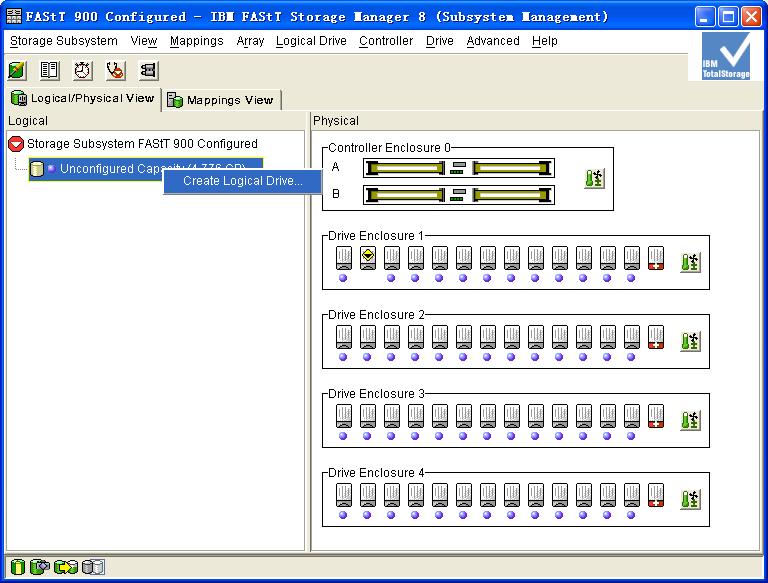Open the Mappings menu

tap(196, 41)
